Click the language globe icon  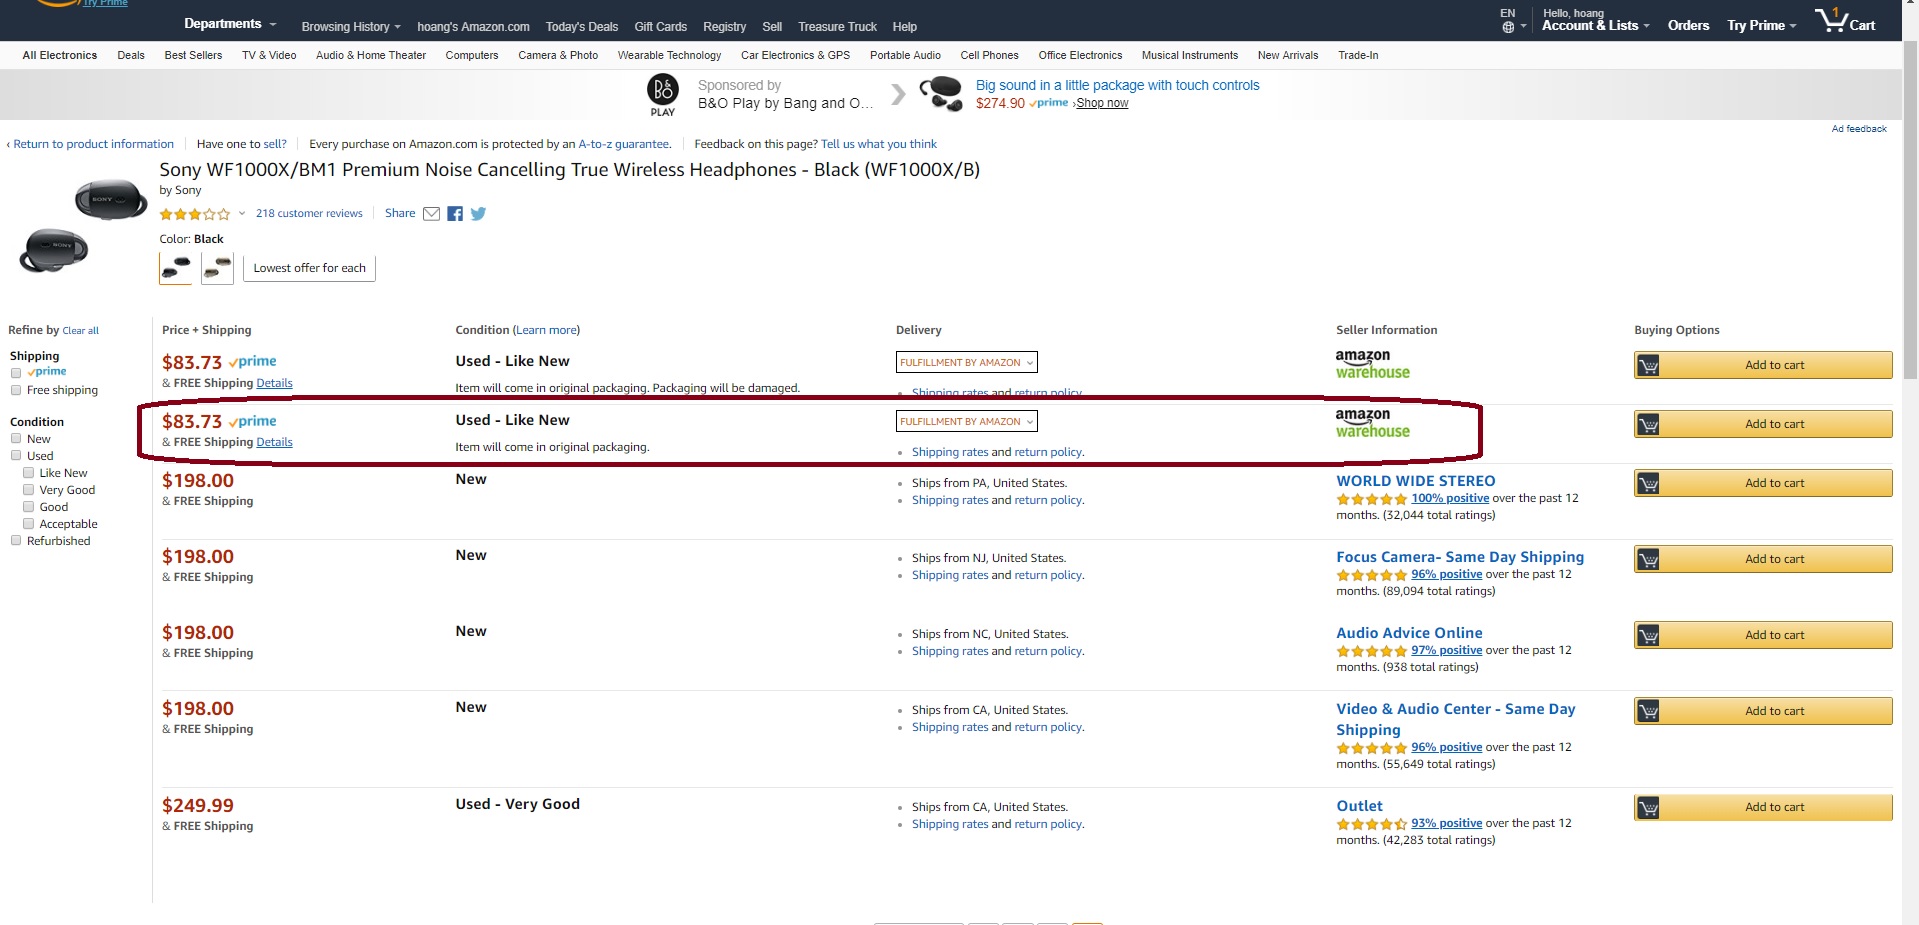click(1508, 27)
